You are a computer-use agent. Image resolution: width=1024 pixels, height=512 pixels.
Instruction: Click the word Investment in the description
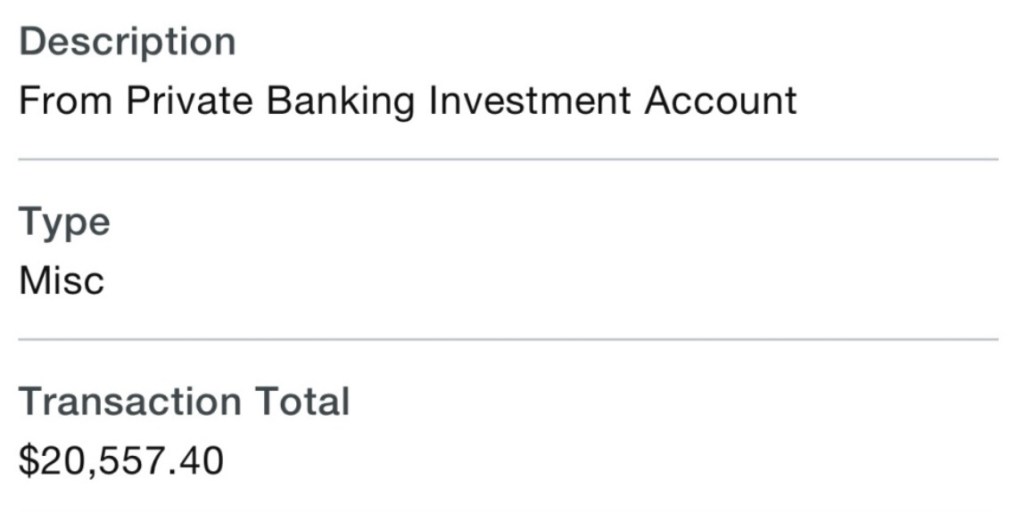pos(531,101)
